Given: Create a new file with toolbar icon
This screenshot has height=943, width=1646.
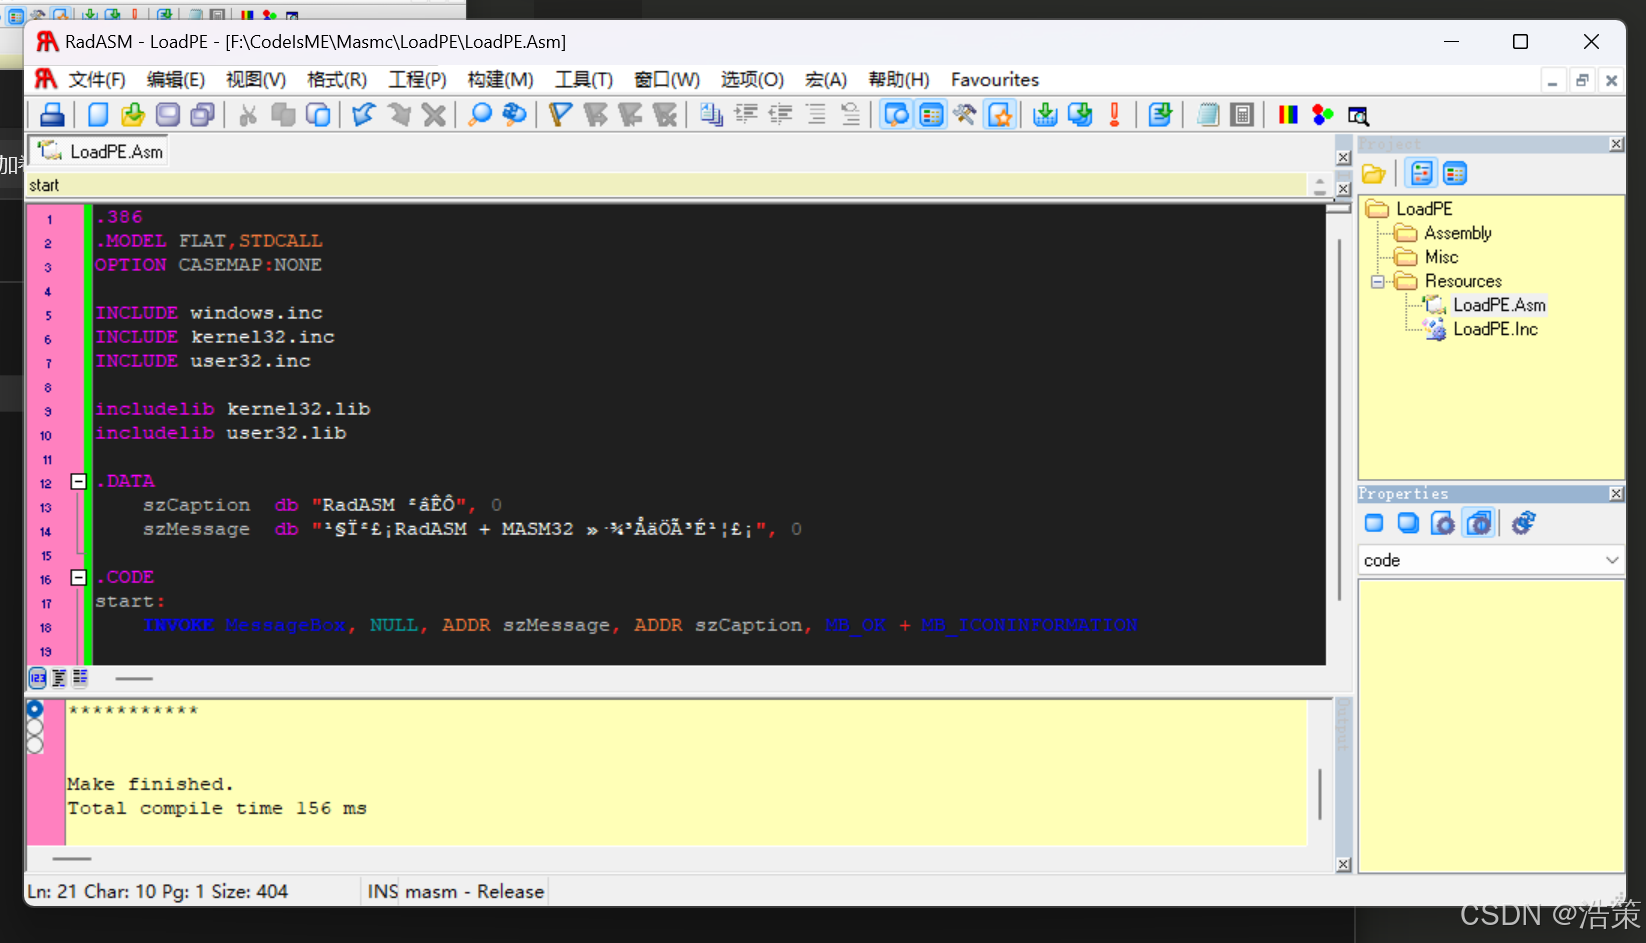Looking at the screenshot, I should 98,115.
